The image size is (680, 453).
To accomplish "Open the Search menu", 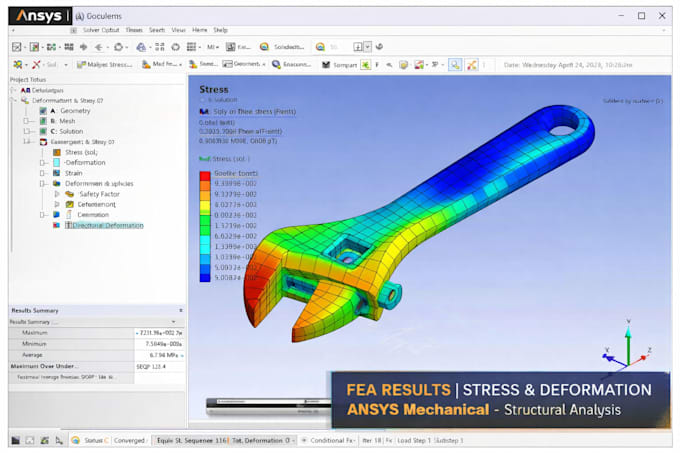I will [x=157, y=30].
